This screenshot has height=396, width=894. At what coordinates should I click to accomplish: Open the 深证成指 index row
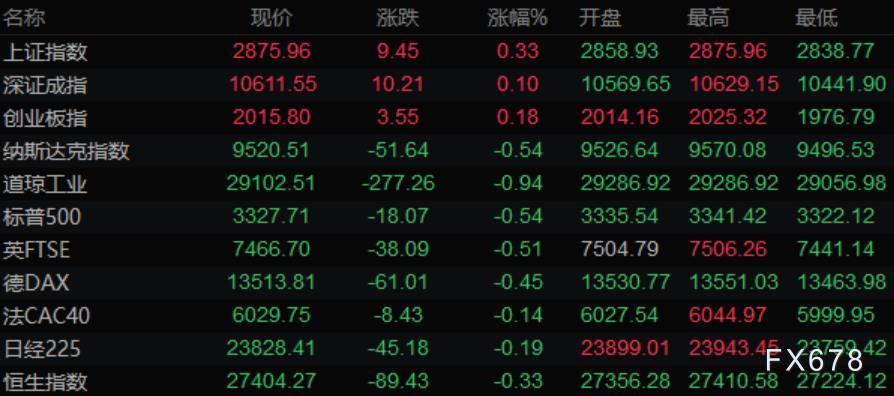point(447,85)
